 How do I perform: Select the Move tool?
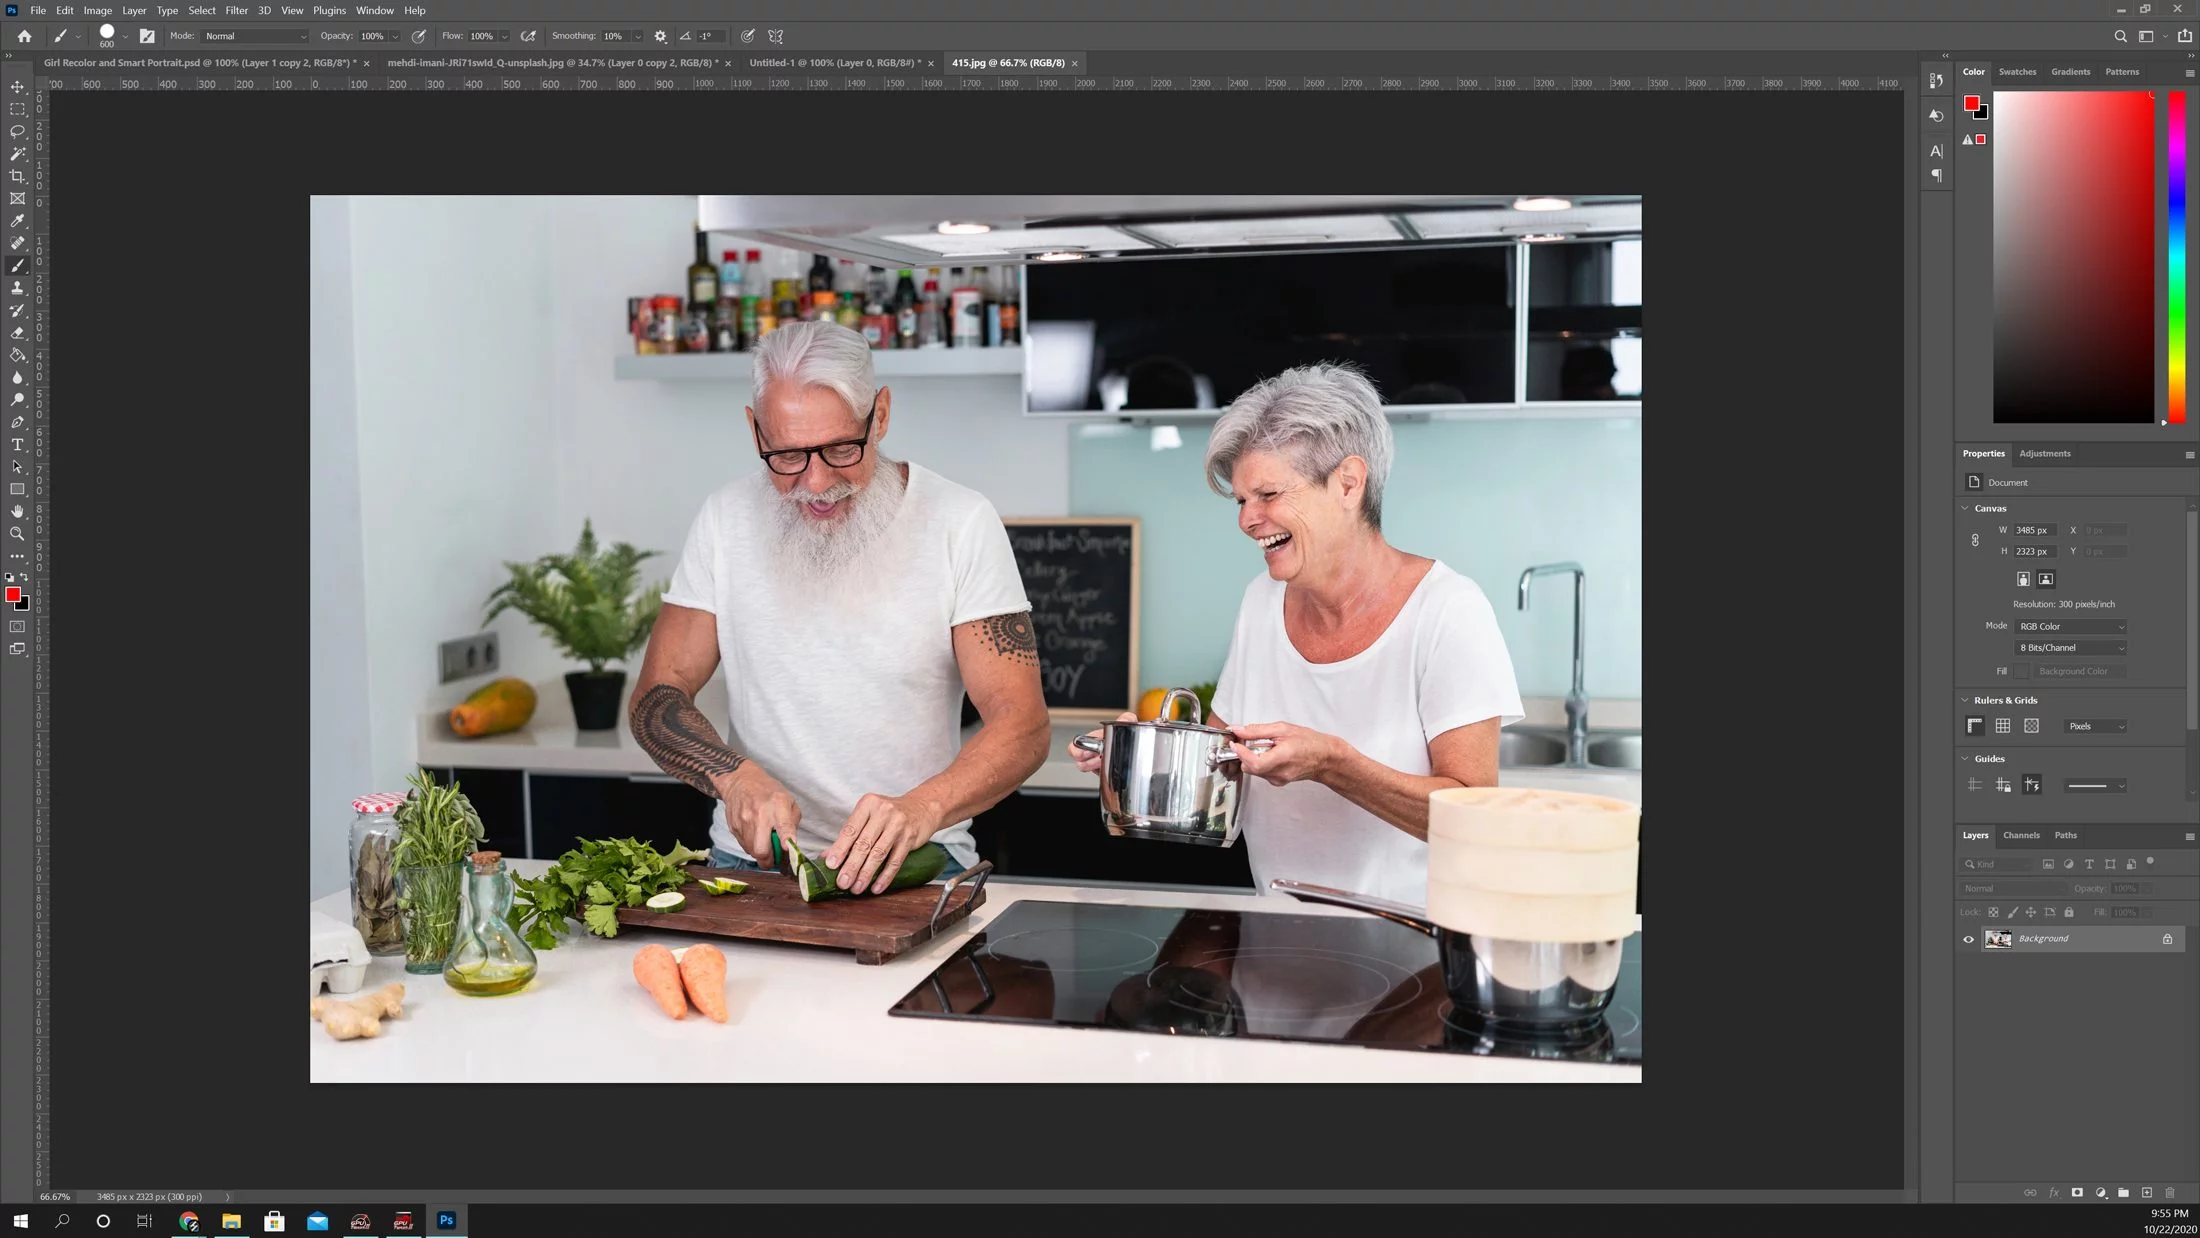point(17,87)
